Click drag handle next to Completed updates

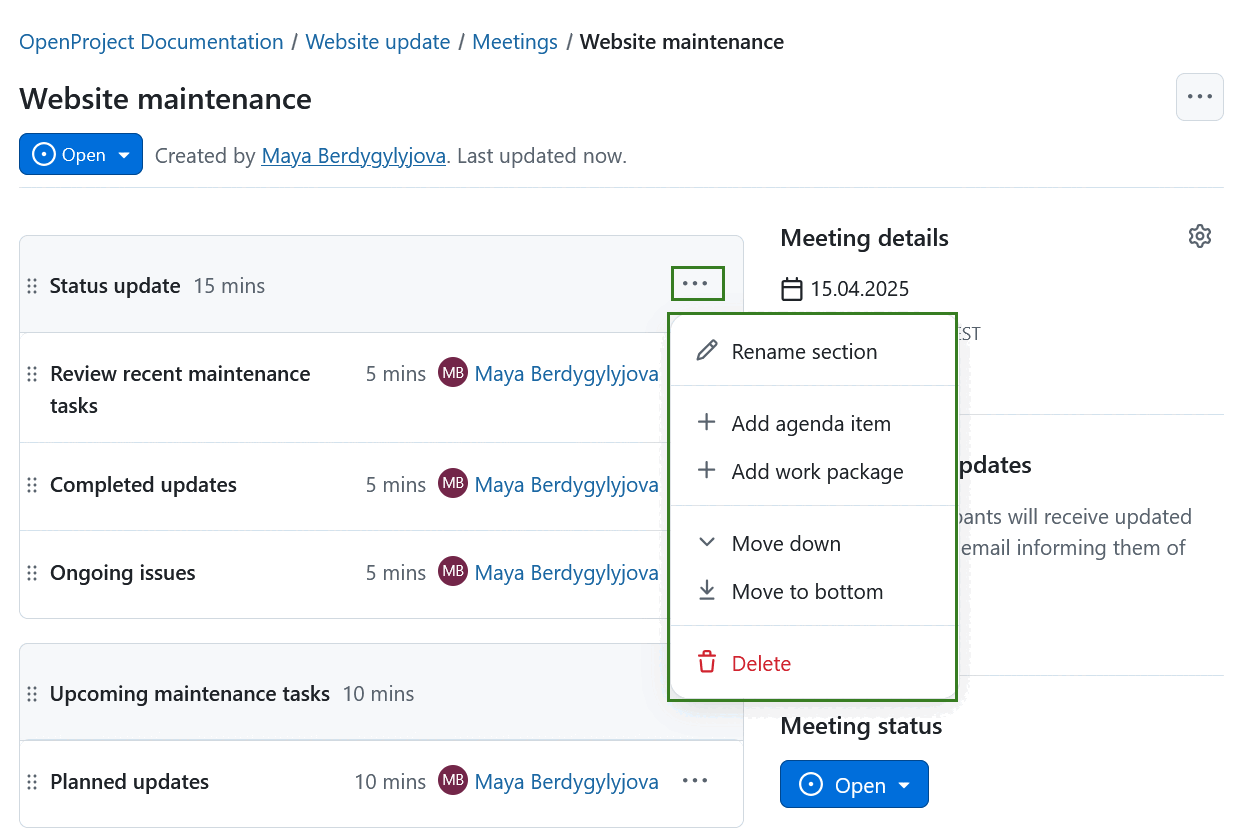(32, 485)
